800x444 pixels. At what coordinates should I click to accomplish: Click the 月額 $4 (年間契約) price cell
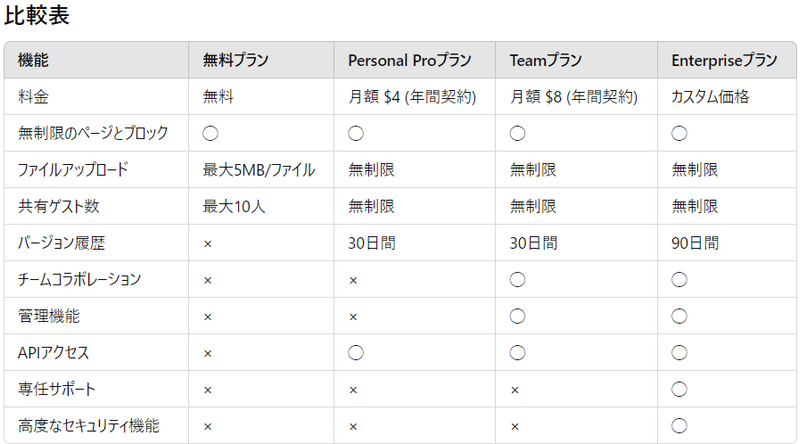414,96
